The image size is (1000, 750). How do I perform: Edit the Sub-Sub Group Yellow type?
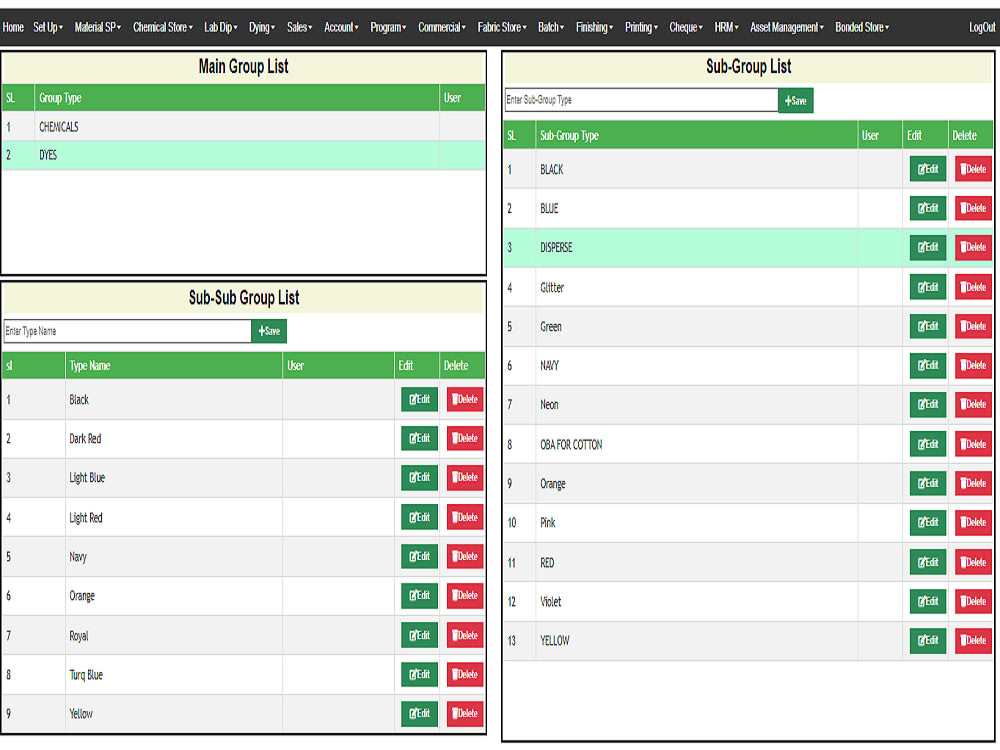pyautogui.click(x=419, y=713)
